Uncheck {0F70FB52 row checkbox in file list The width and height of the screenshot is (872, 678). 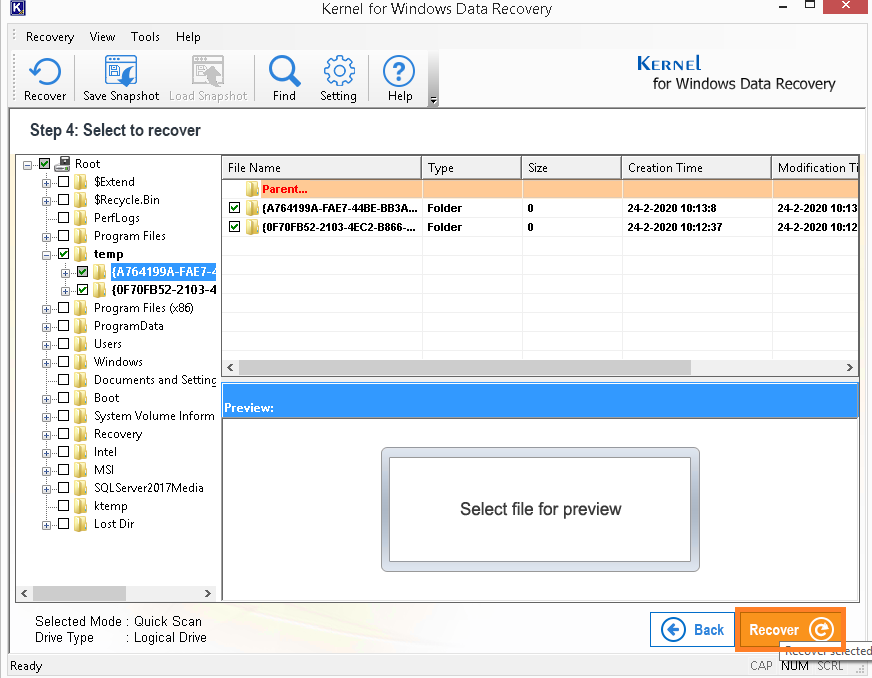(234, 227)
